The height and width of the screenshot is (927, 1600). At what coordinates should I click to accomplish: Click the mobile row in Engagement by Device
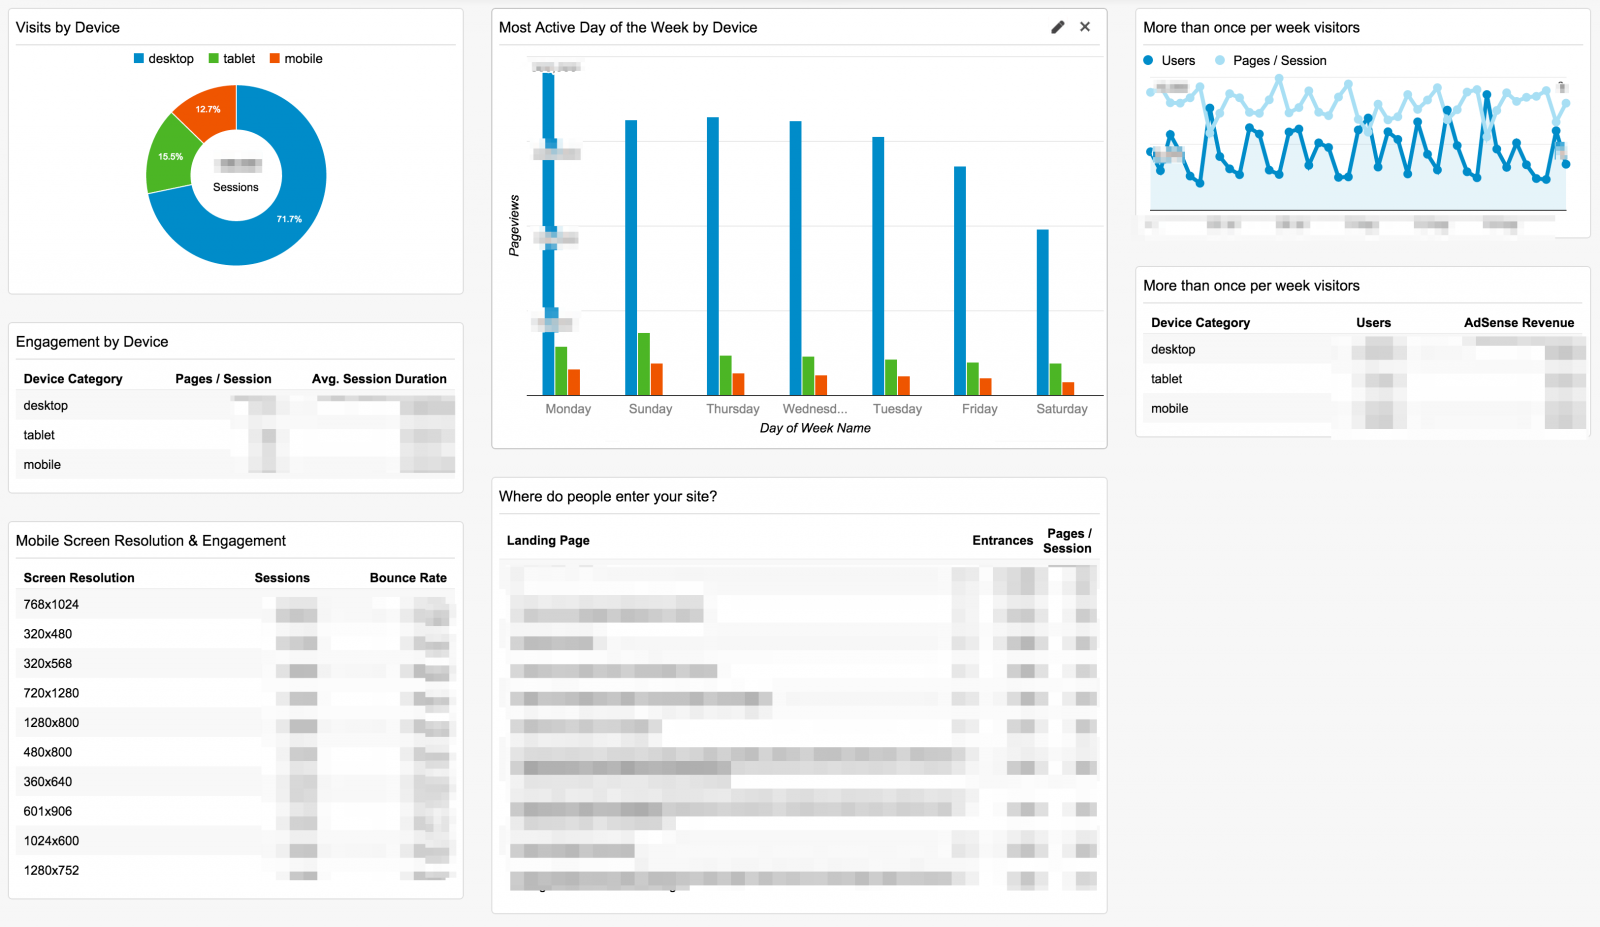(236, 465)
